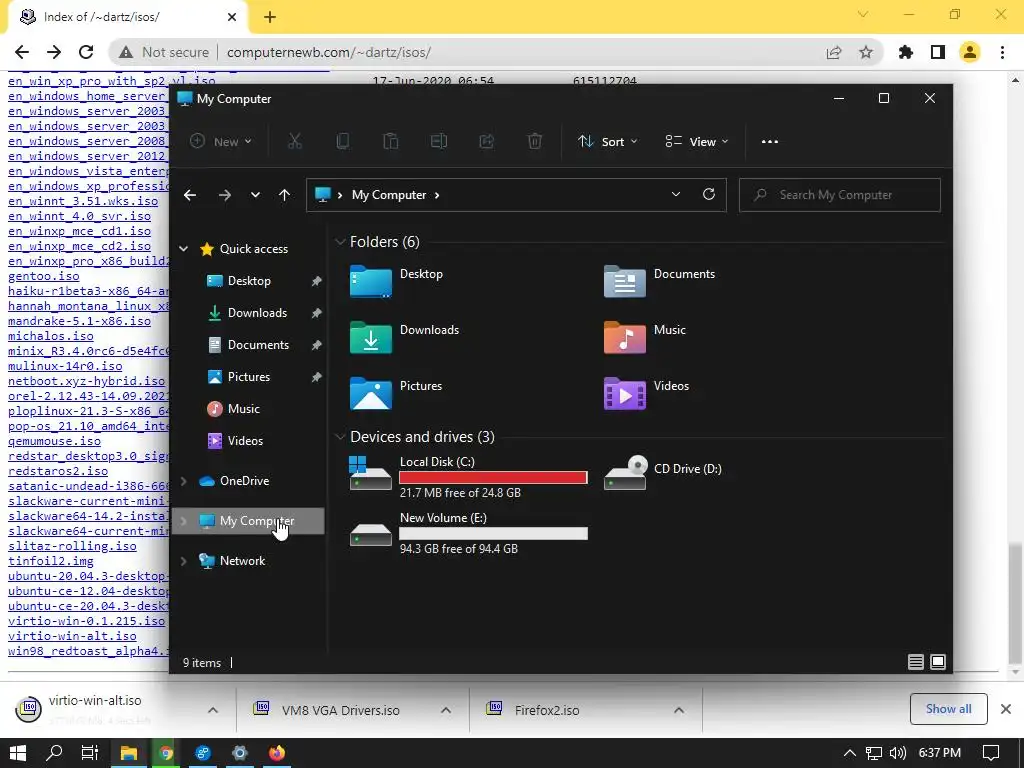
Task: Open Chrome profile avatar
Action: [970, 52]
